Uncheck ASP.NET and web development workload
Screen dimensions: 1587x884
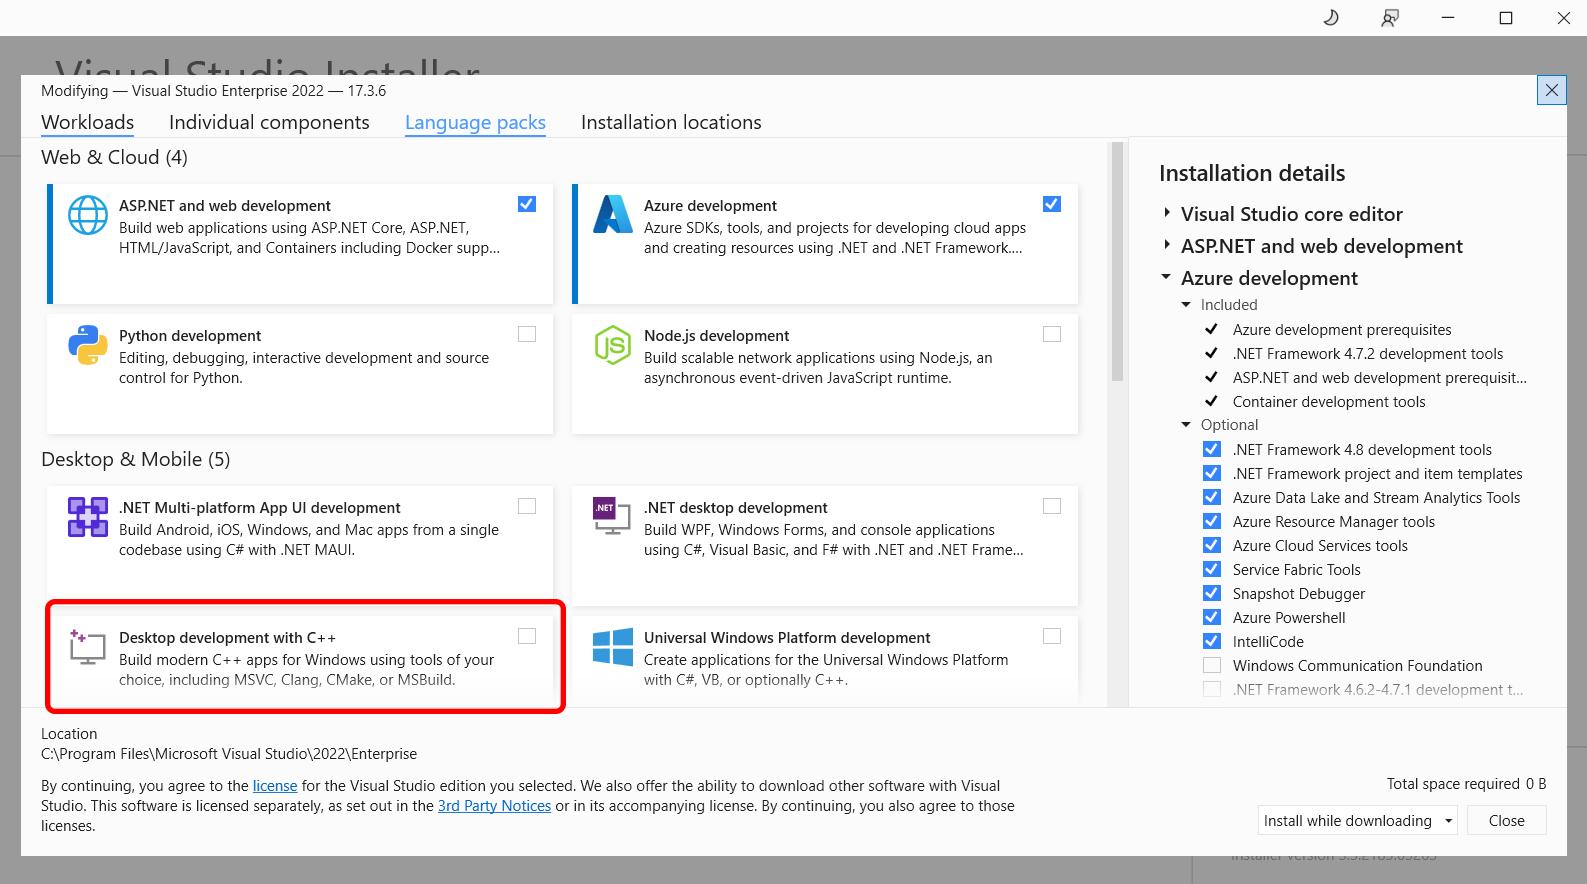tap(527, 204)
